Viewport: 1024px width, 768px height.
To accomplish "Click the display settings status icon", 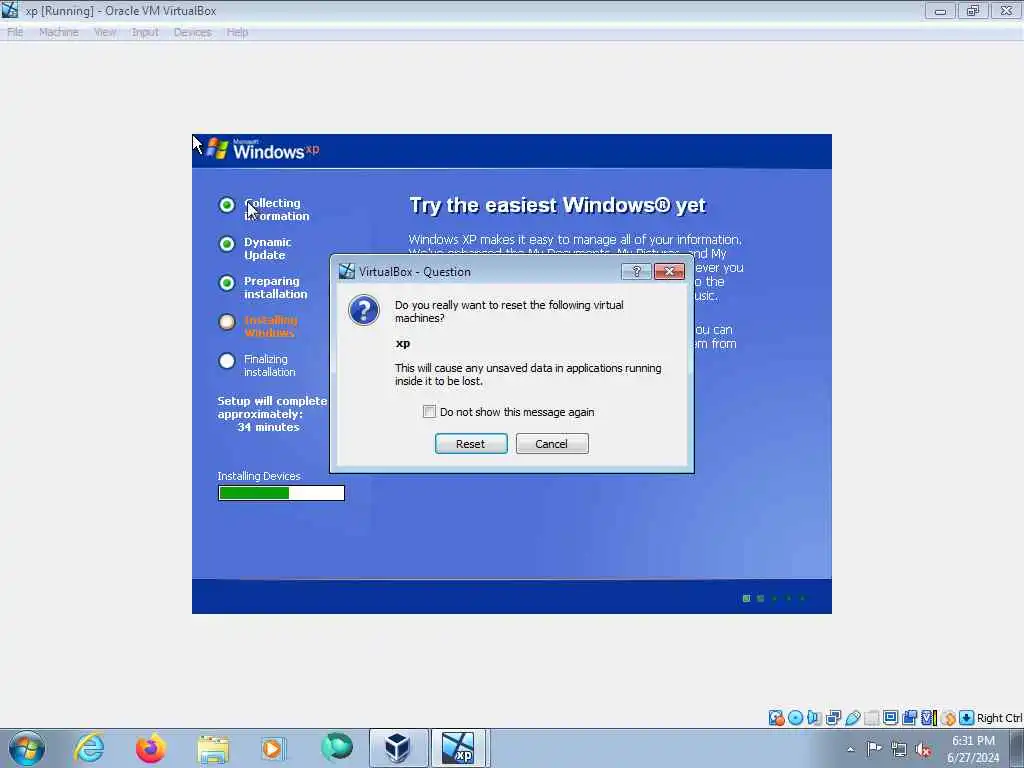I will [x=890, y=718].
